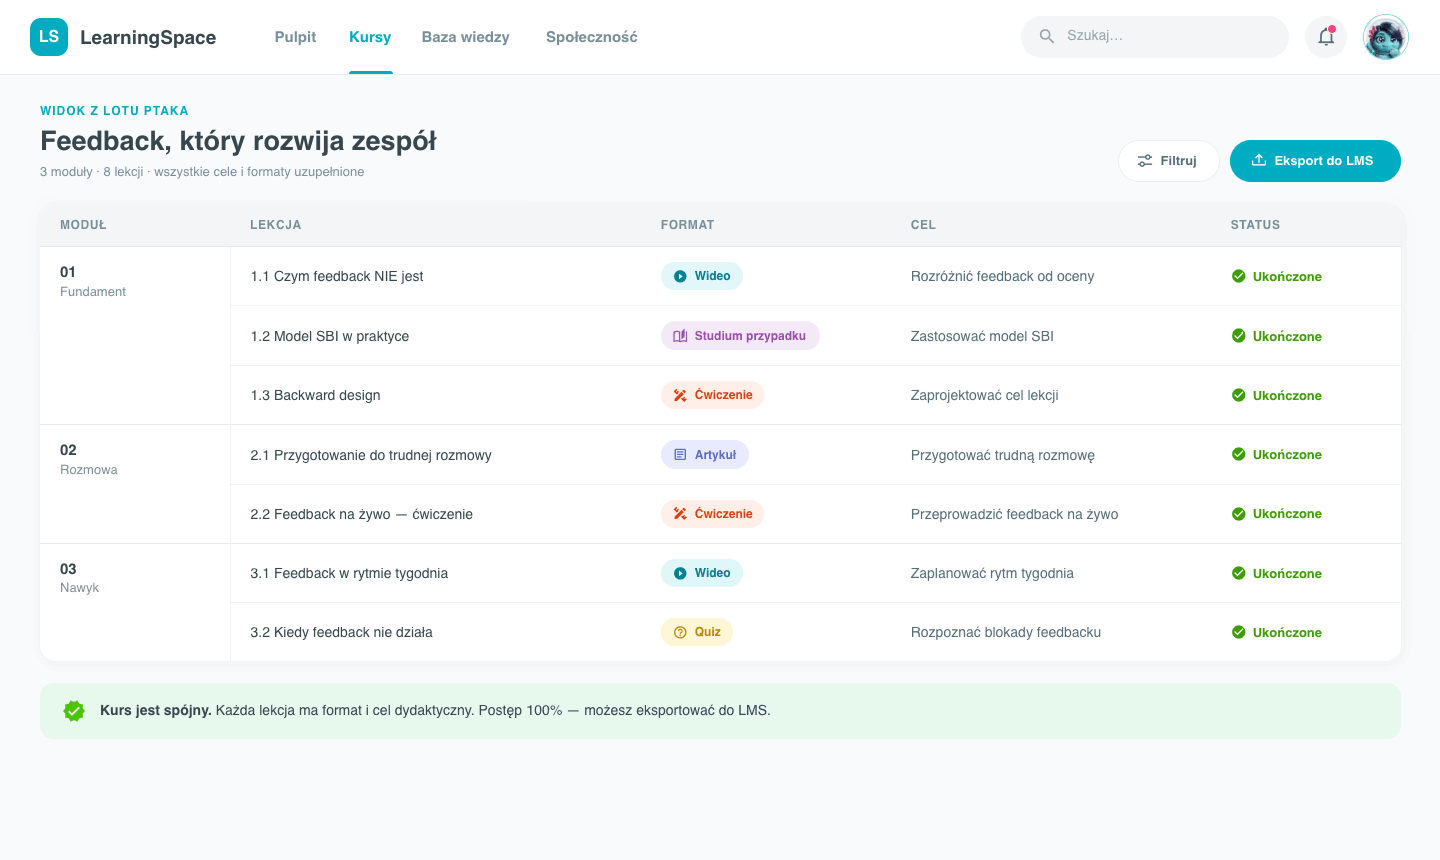The image size is (1440, 860).
Task: Open the user avatar profile
Action: tap(1386, 37)
